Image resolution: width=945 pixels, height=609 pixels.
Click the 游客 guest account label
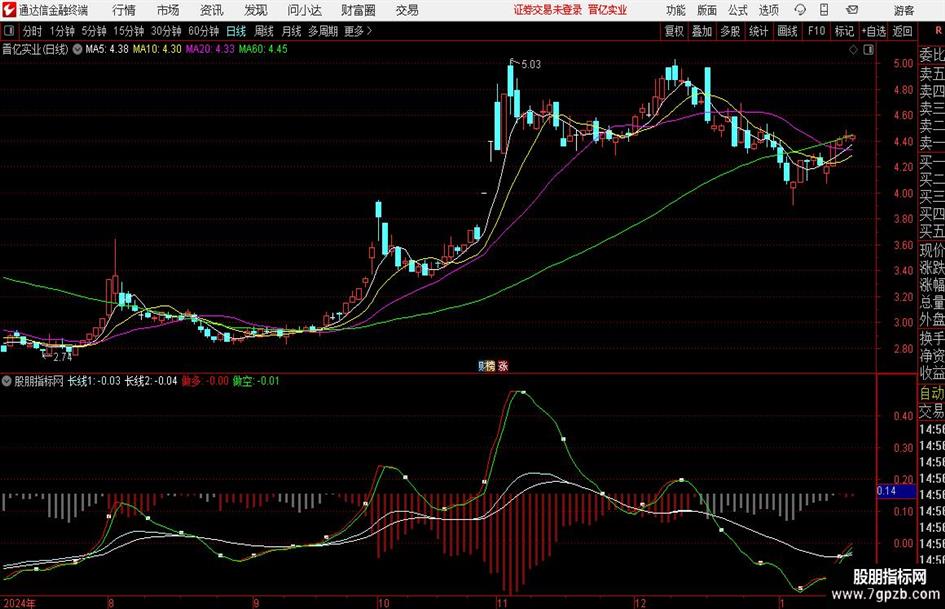pyautogui.click(x=904, y=10)
